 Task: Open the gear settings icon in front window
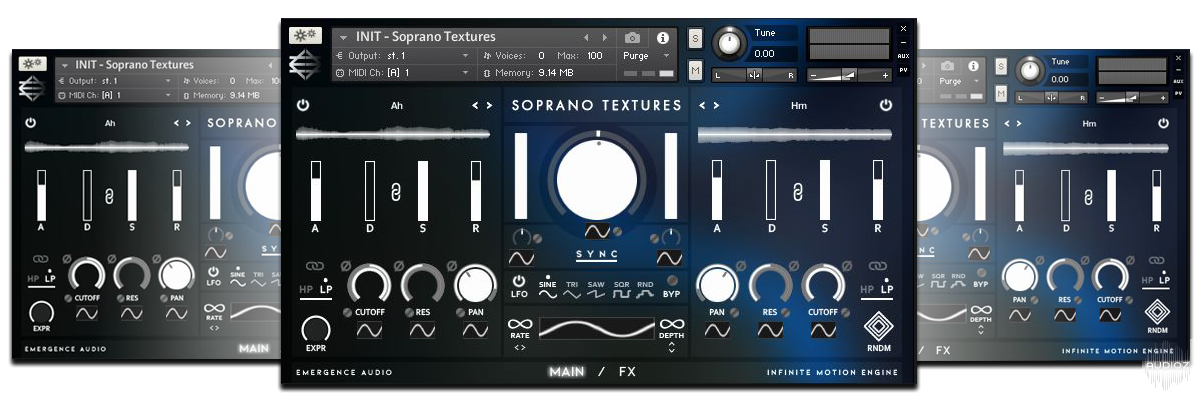tap(305, 35)
